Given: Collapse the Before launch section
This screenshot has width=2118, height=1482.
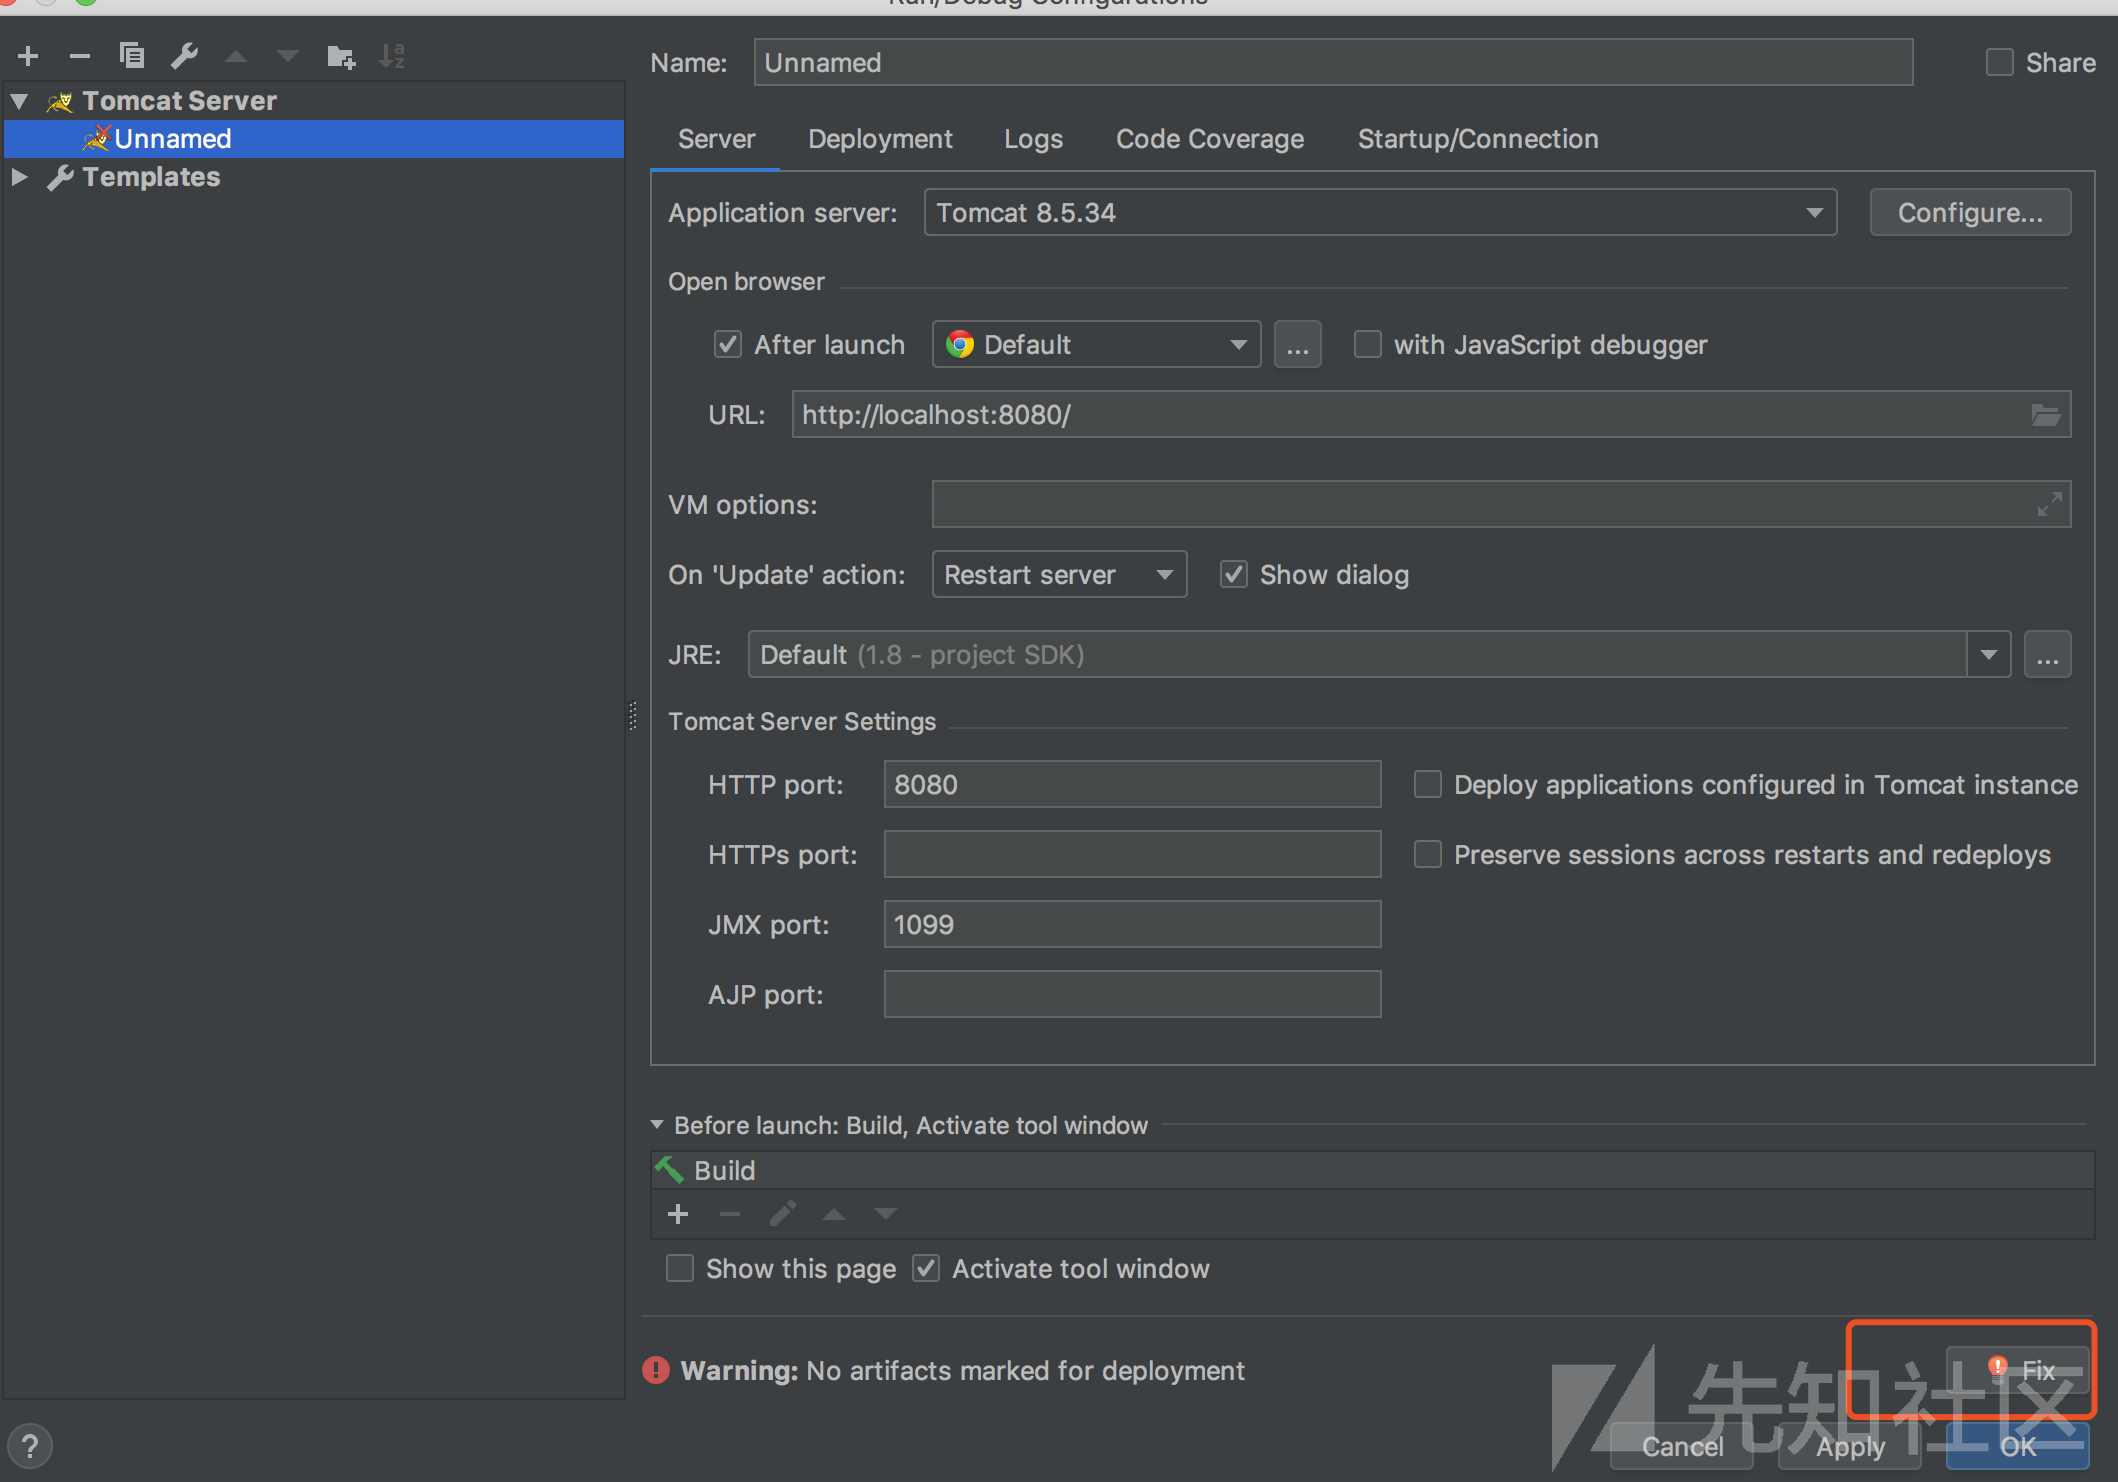Looking at the screenshot, I should 657,1125.
